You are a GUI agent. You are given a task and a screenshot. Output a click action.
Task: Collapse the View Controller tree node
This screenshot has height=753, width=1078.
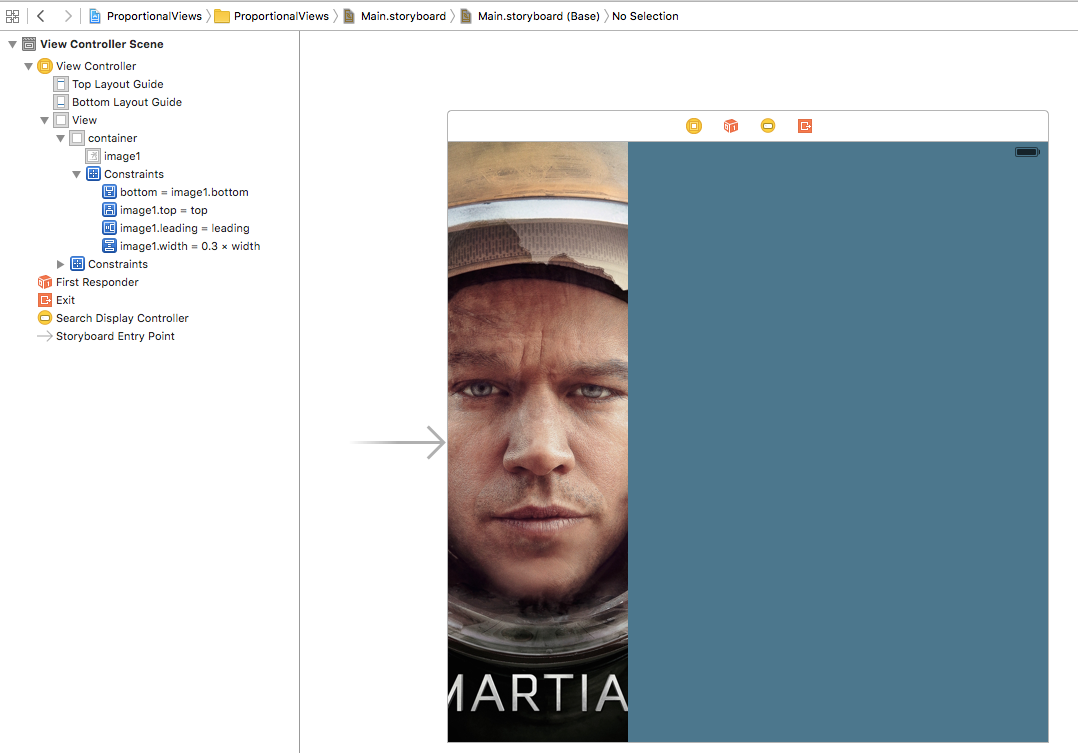coord(28,66)
